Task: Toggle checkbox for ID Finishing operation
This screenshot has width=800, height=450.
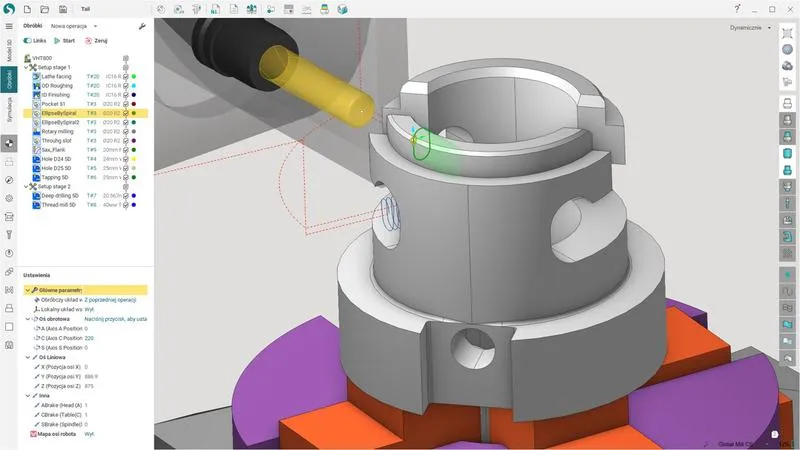Action: point(126,95)
